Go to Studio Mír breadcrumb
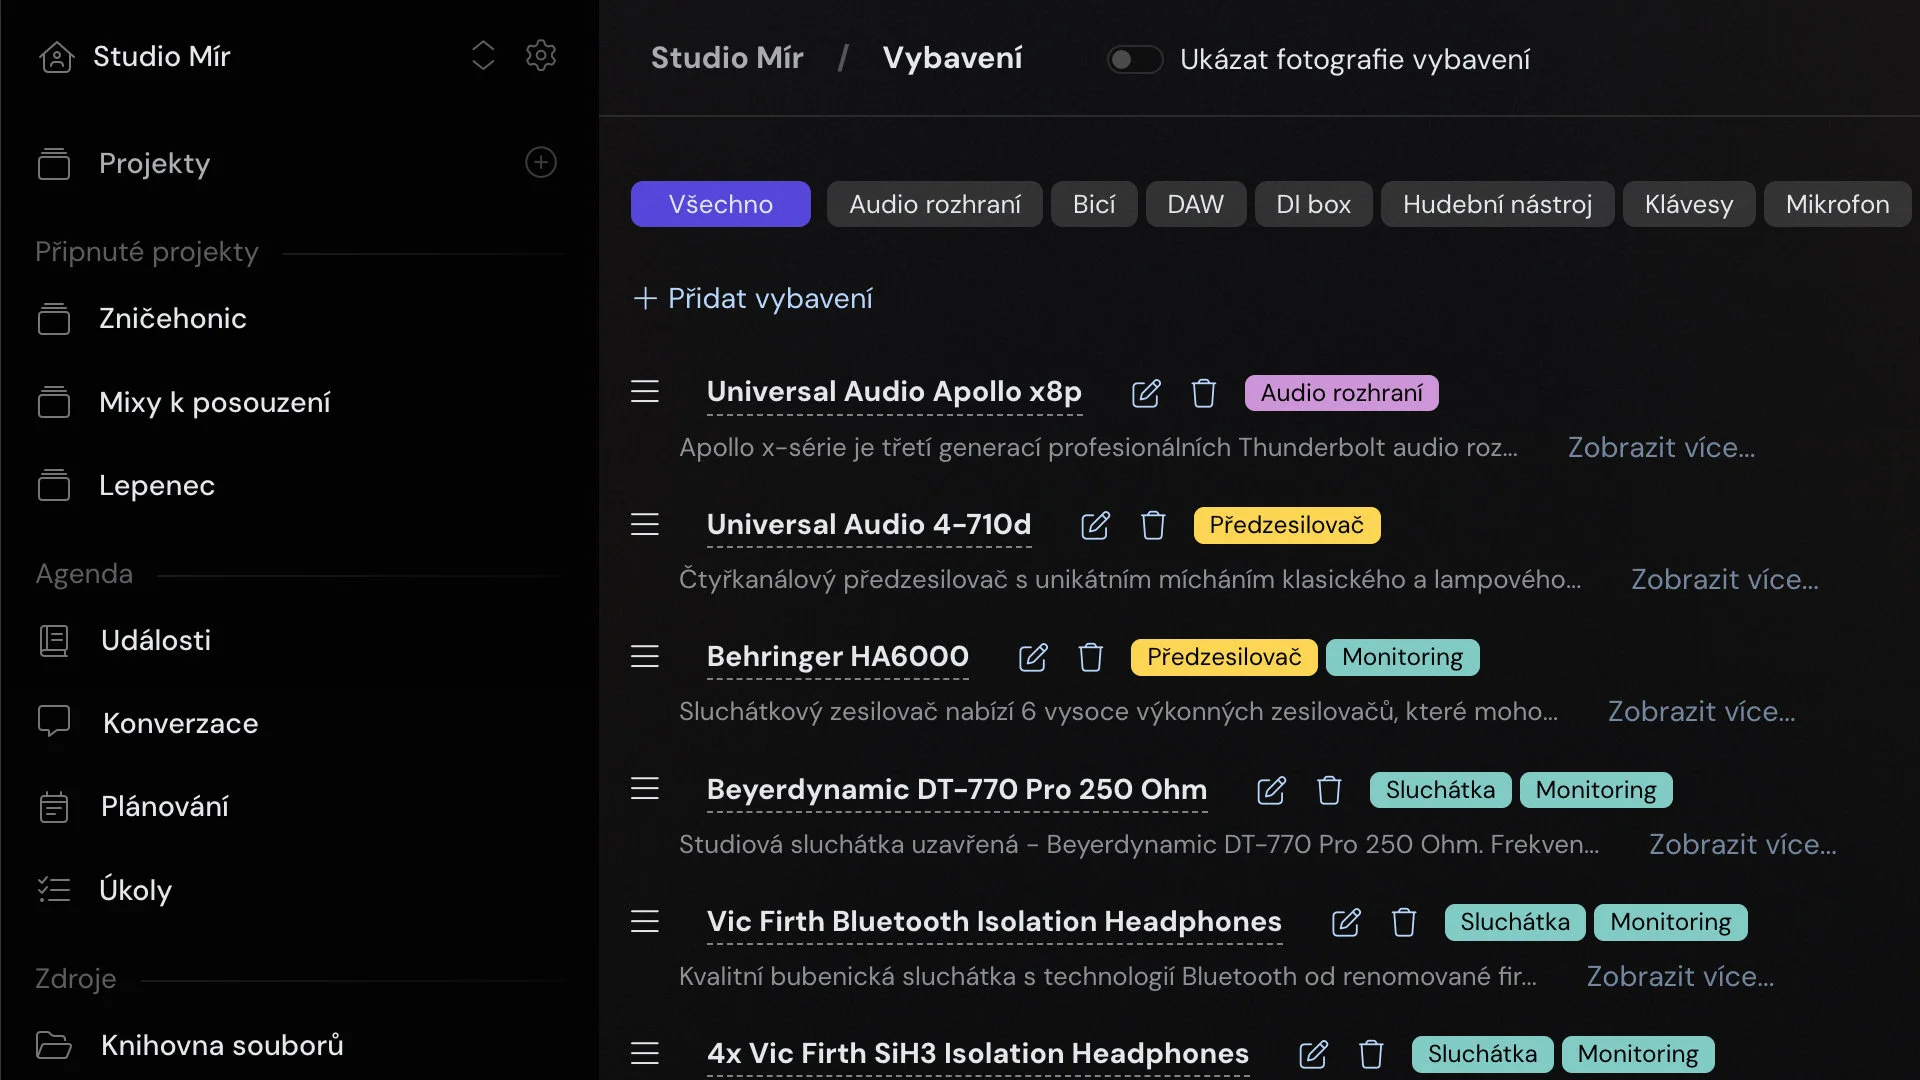The height and width of the screenshot is (1080, 1920). (x=727, y=58)
